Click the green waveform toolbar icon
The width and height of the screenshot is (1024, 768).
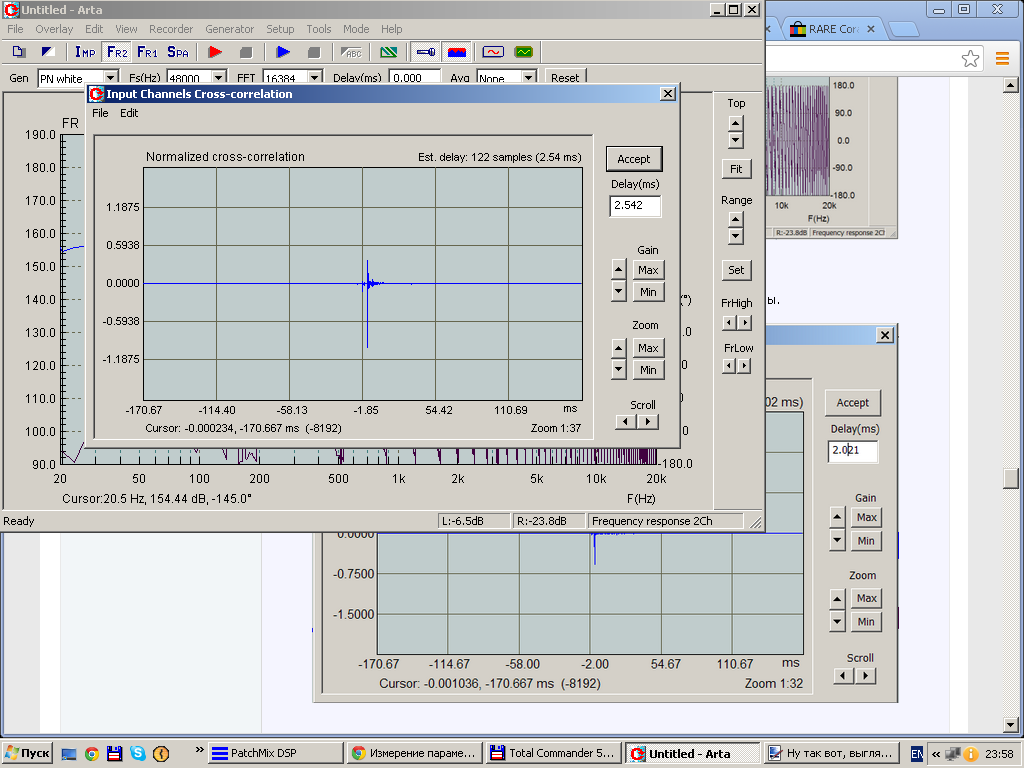[524, 52]
